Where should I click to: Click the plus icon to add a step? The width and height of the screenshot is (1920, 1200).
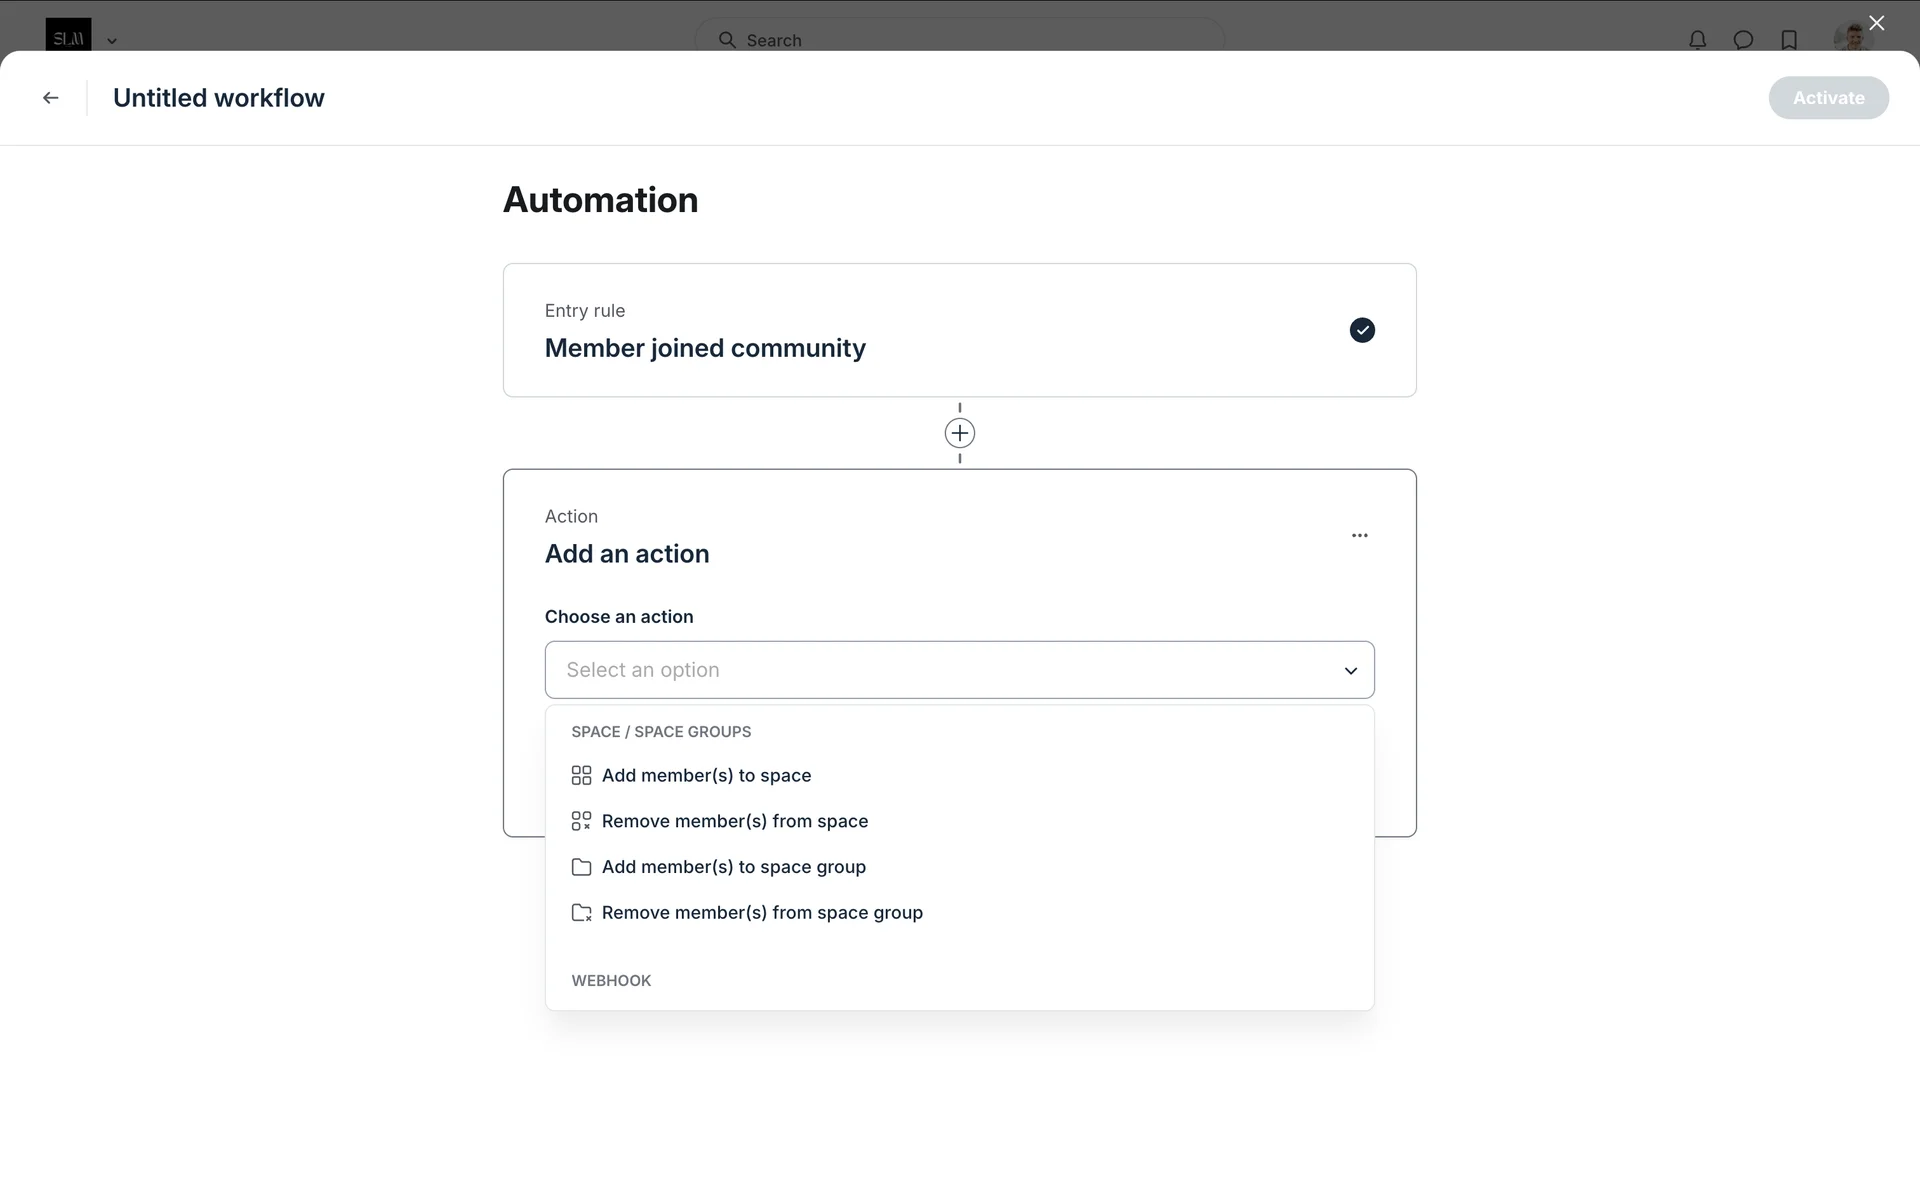(x=959, y=433)
